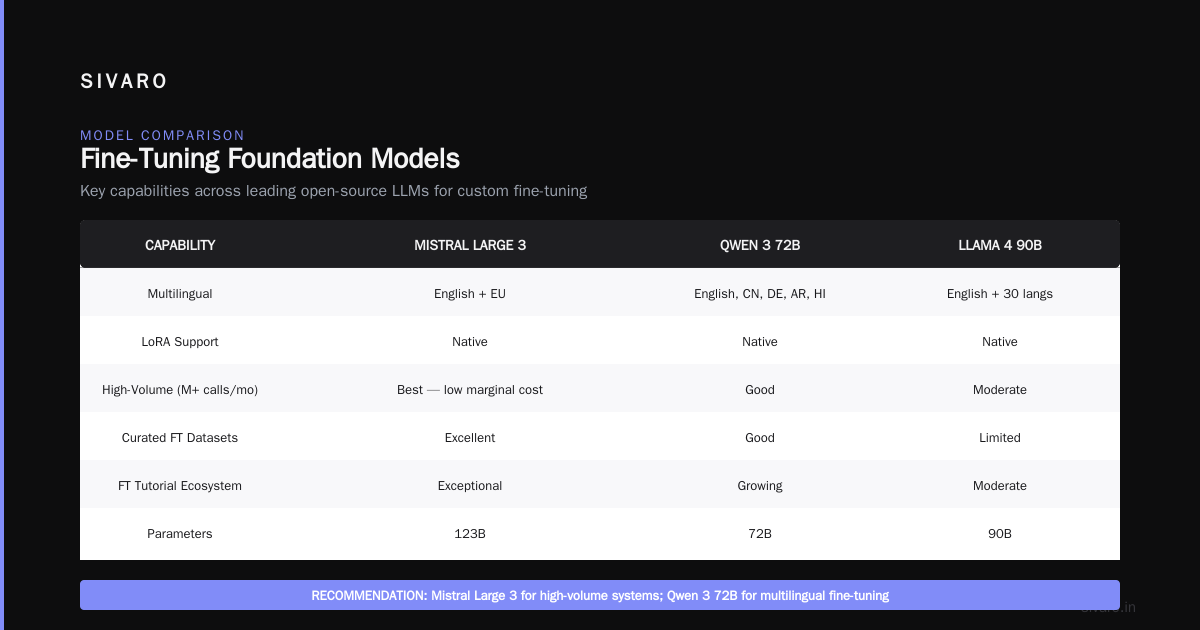1200x630 pixels.
Task: Click the subtitle about open-source LLMs
Action: tap(333, 191)
